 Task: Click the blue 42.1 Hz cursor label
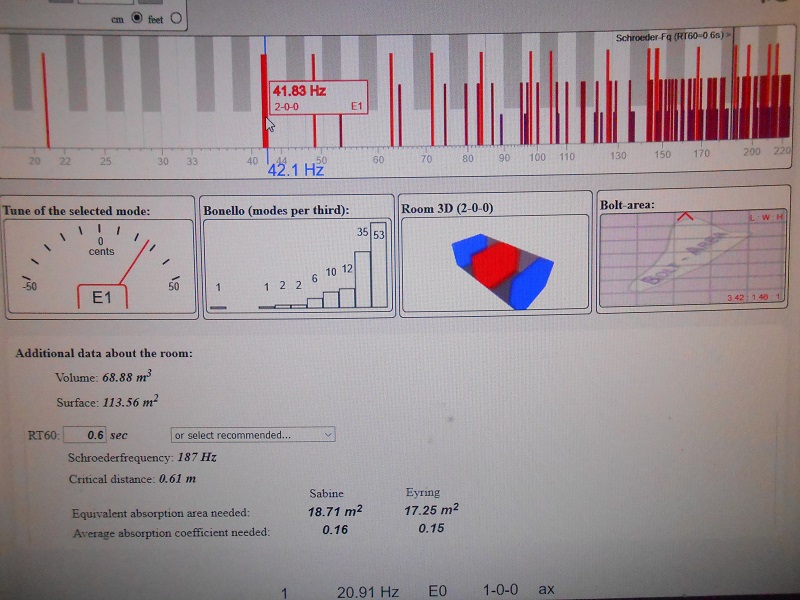[x=295, y=170]
